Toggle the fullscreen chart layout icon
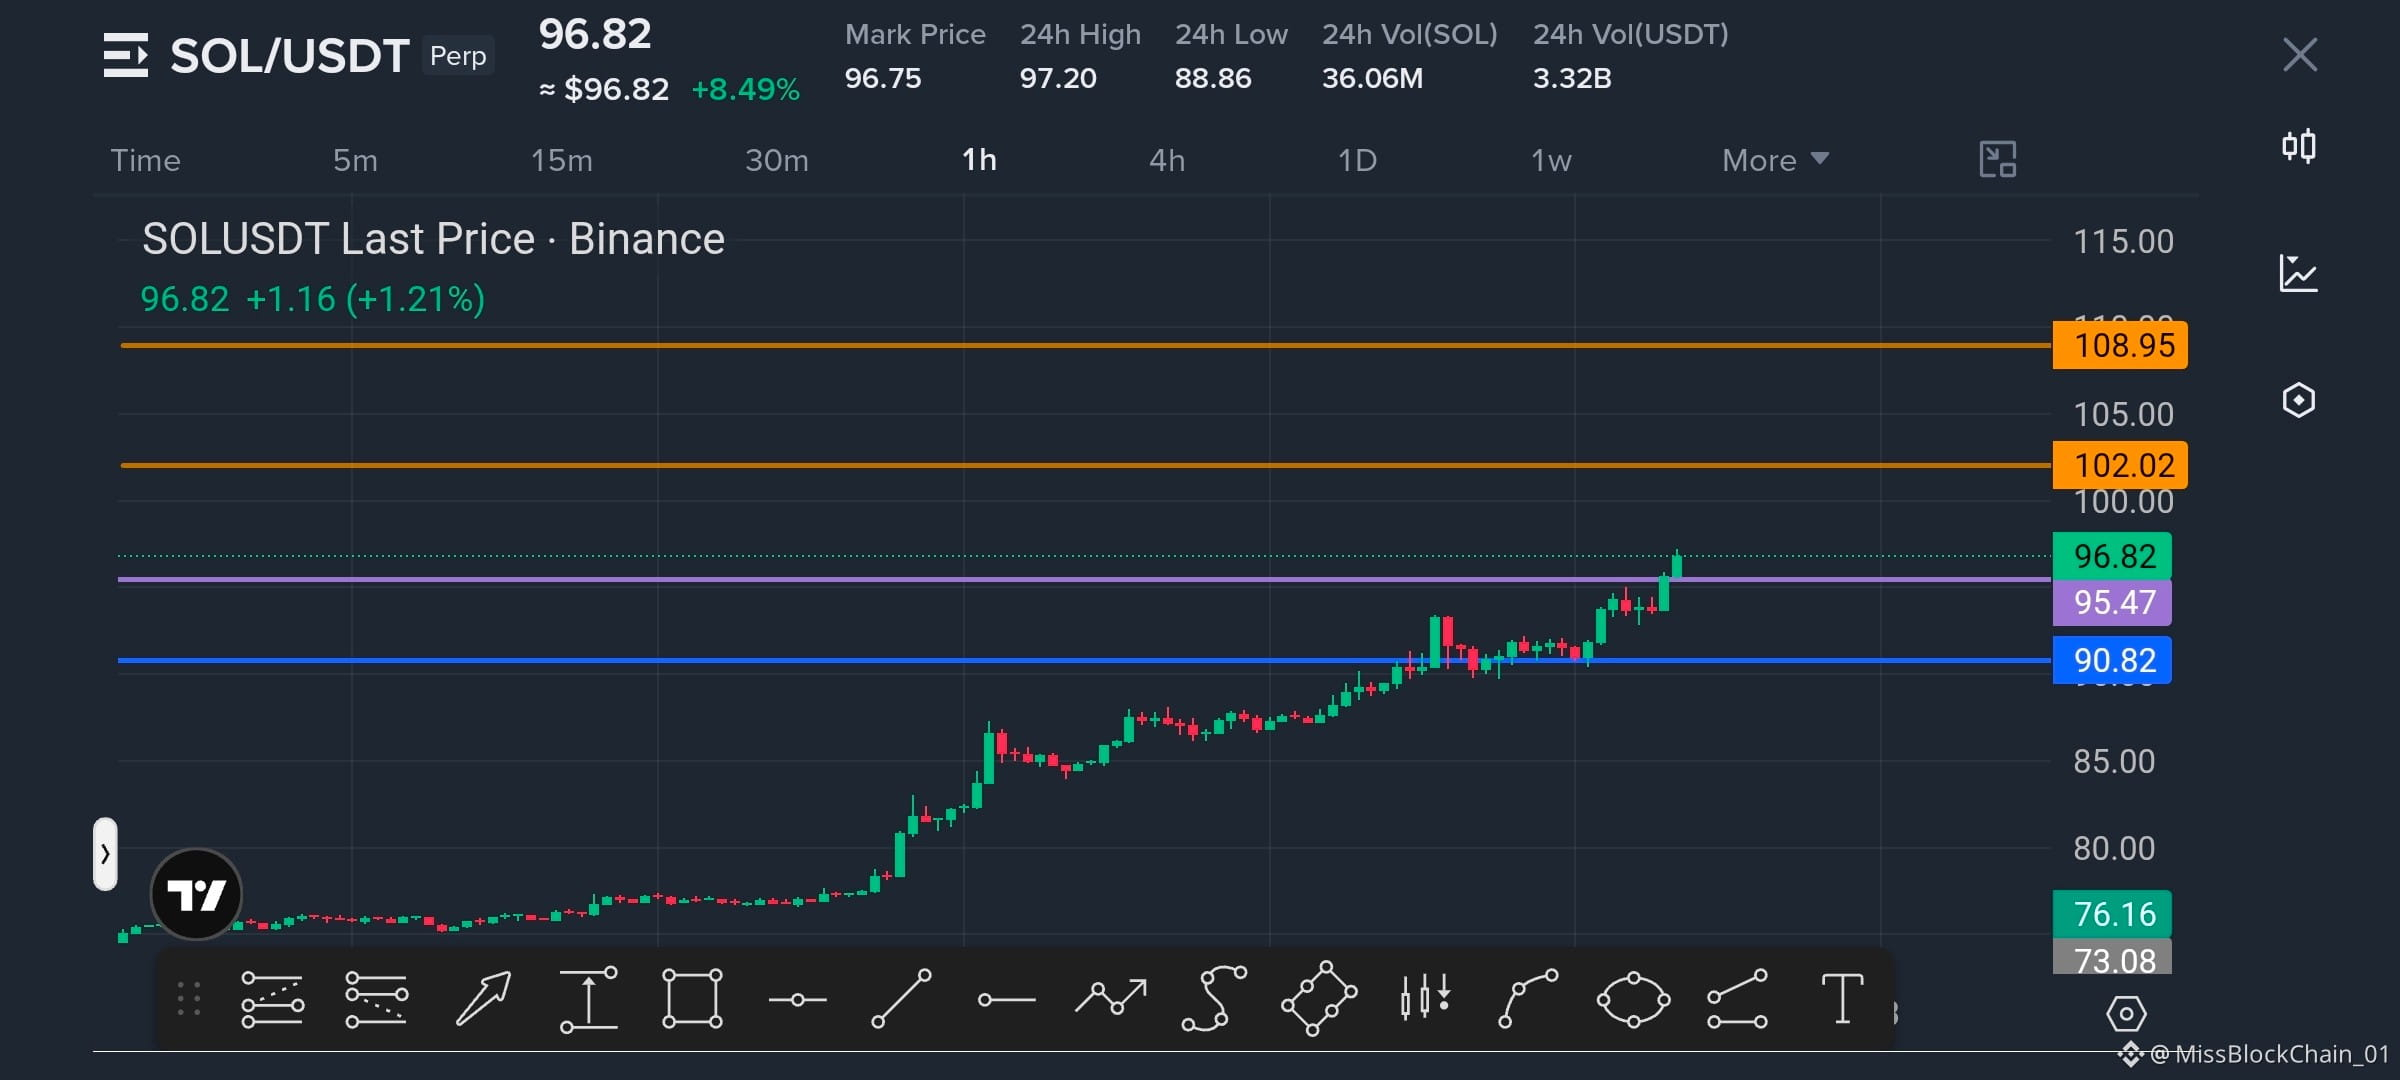The image size is (2400, 1080). (x=1997, y=159)
